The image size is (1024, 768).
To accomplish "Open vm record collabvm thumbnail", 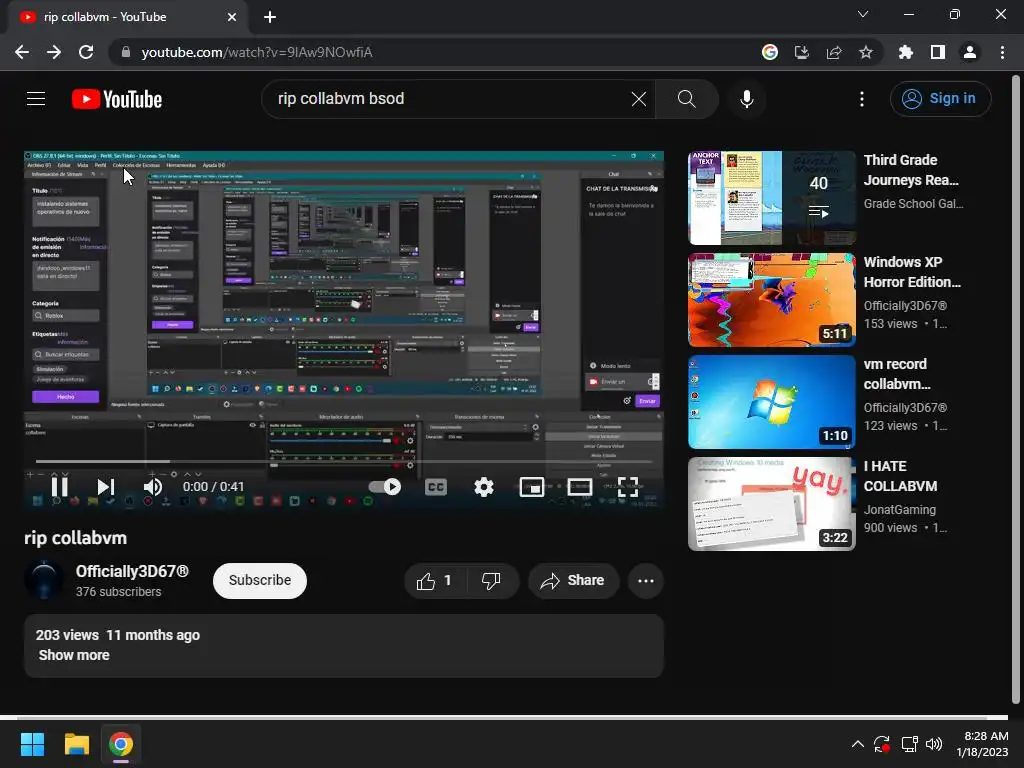I will (x=771, y=402).
